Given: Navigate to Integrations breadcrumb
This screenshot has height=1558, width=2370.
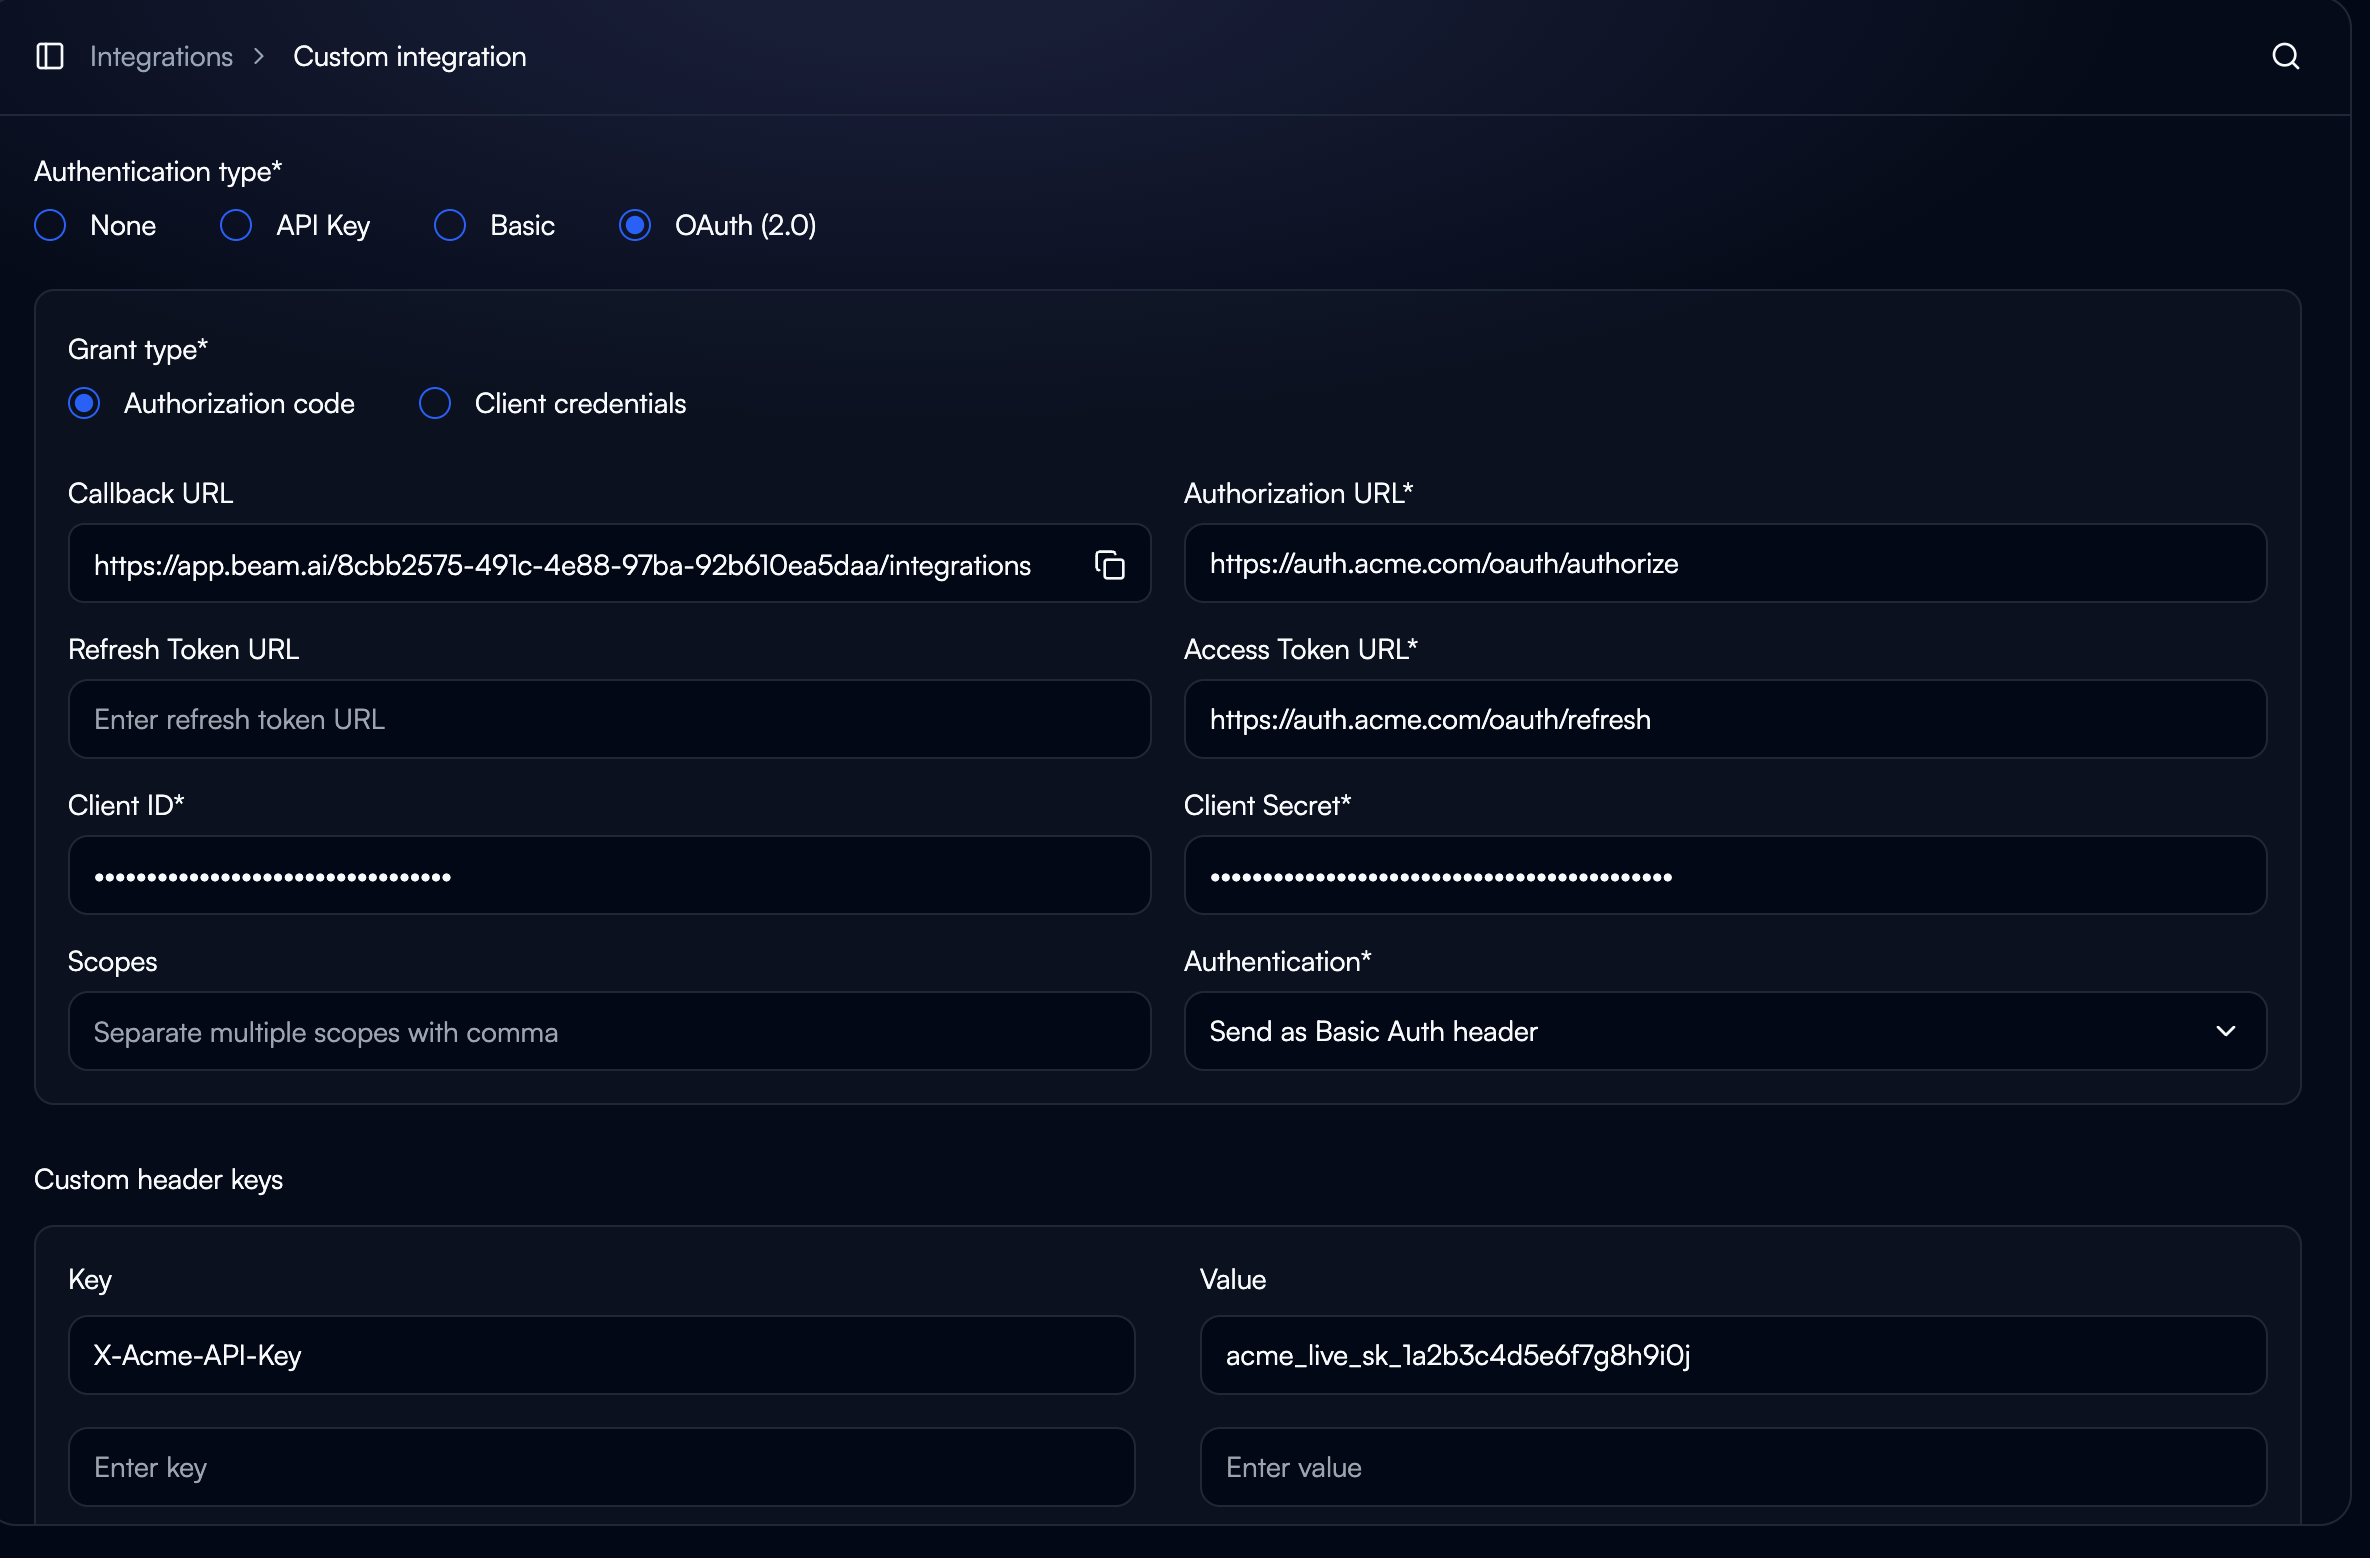Looking at the screenshot, I should (161, 56).
